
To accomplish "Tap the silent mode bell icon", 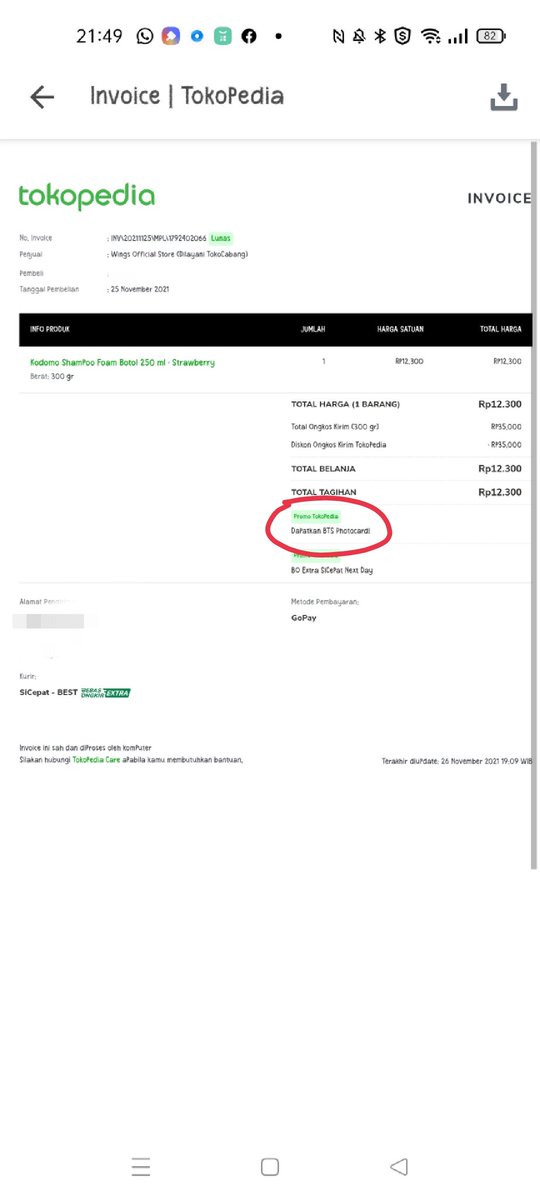I will click(x=359, y=36).
